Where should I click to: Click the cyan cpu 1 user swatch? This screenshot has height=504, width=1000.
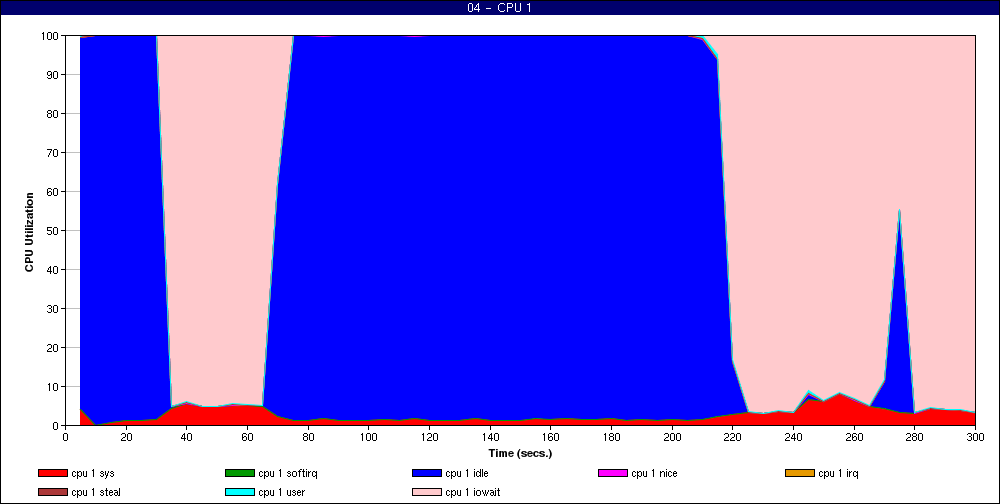pos(239,493)
